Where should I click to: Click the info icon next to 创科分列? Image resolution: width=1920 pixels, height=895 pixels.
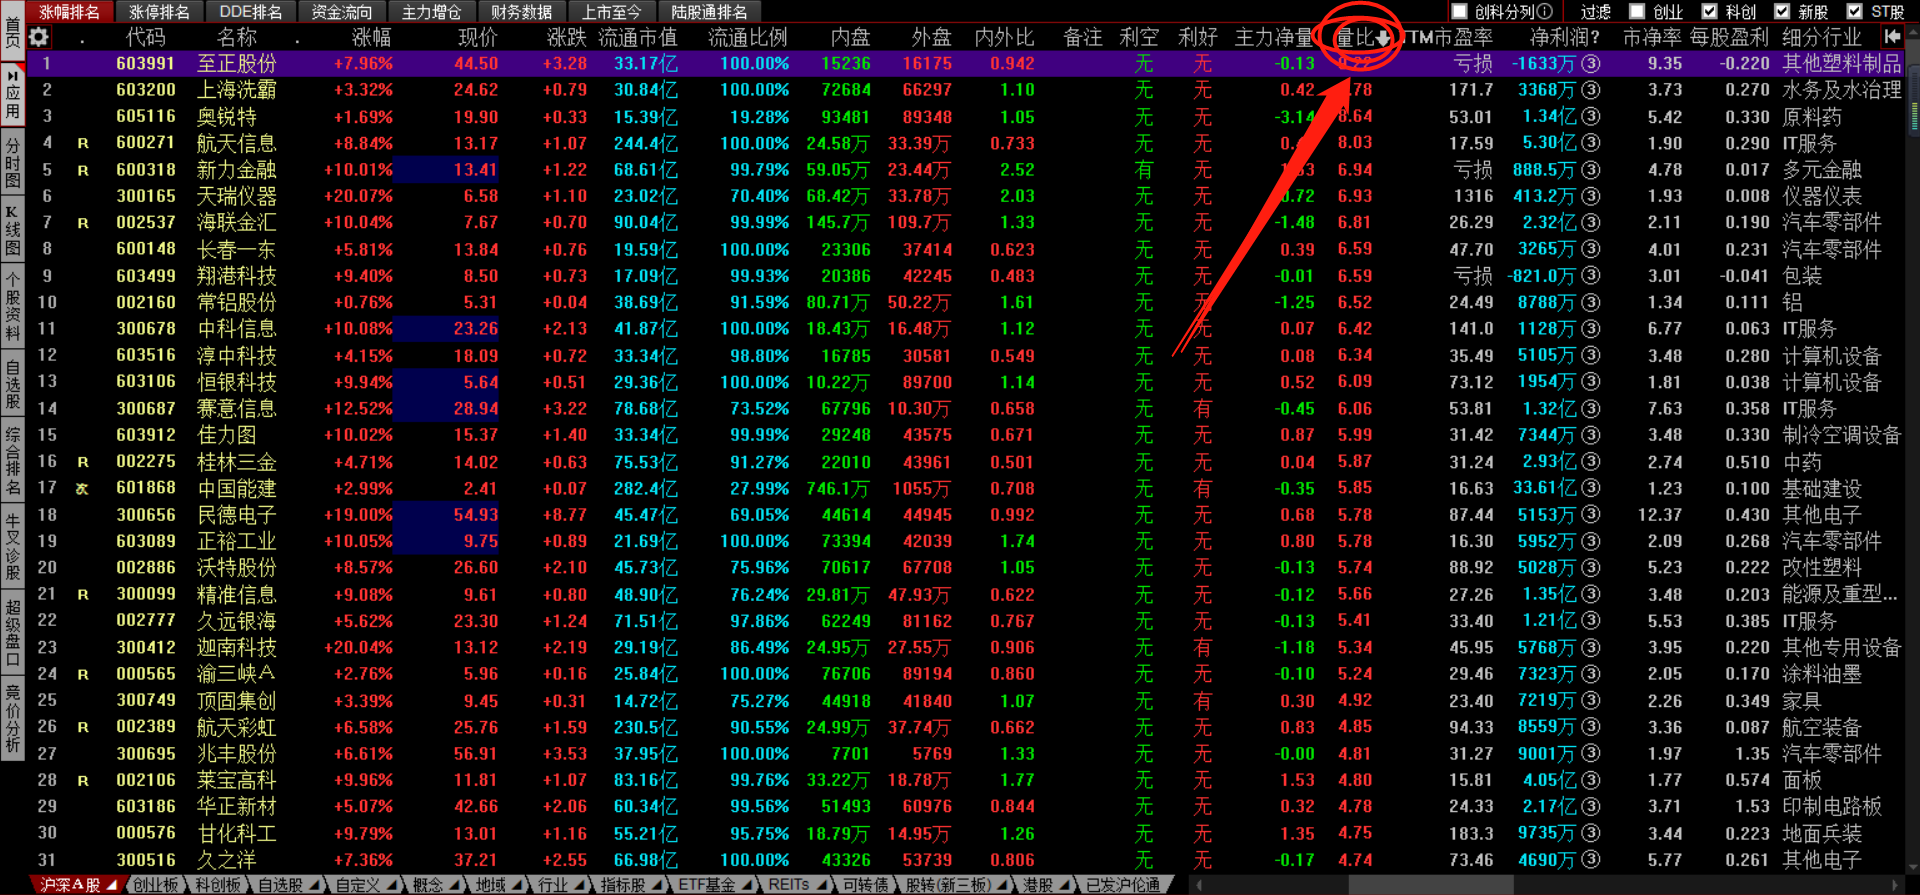[1545, 12]
